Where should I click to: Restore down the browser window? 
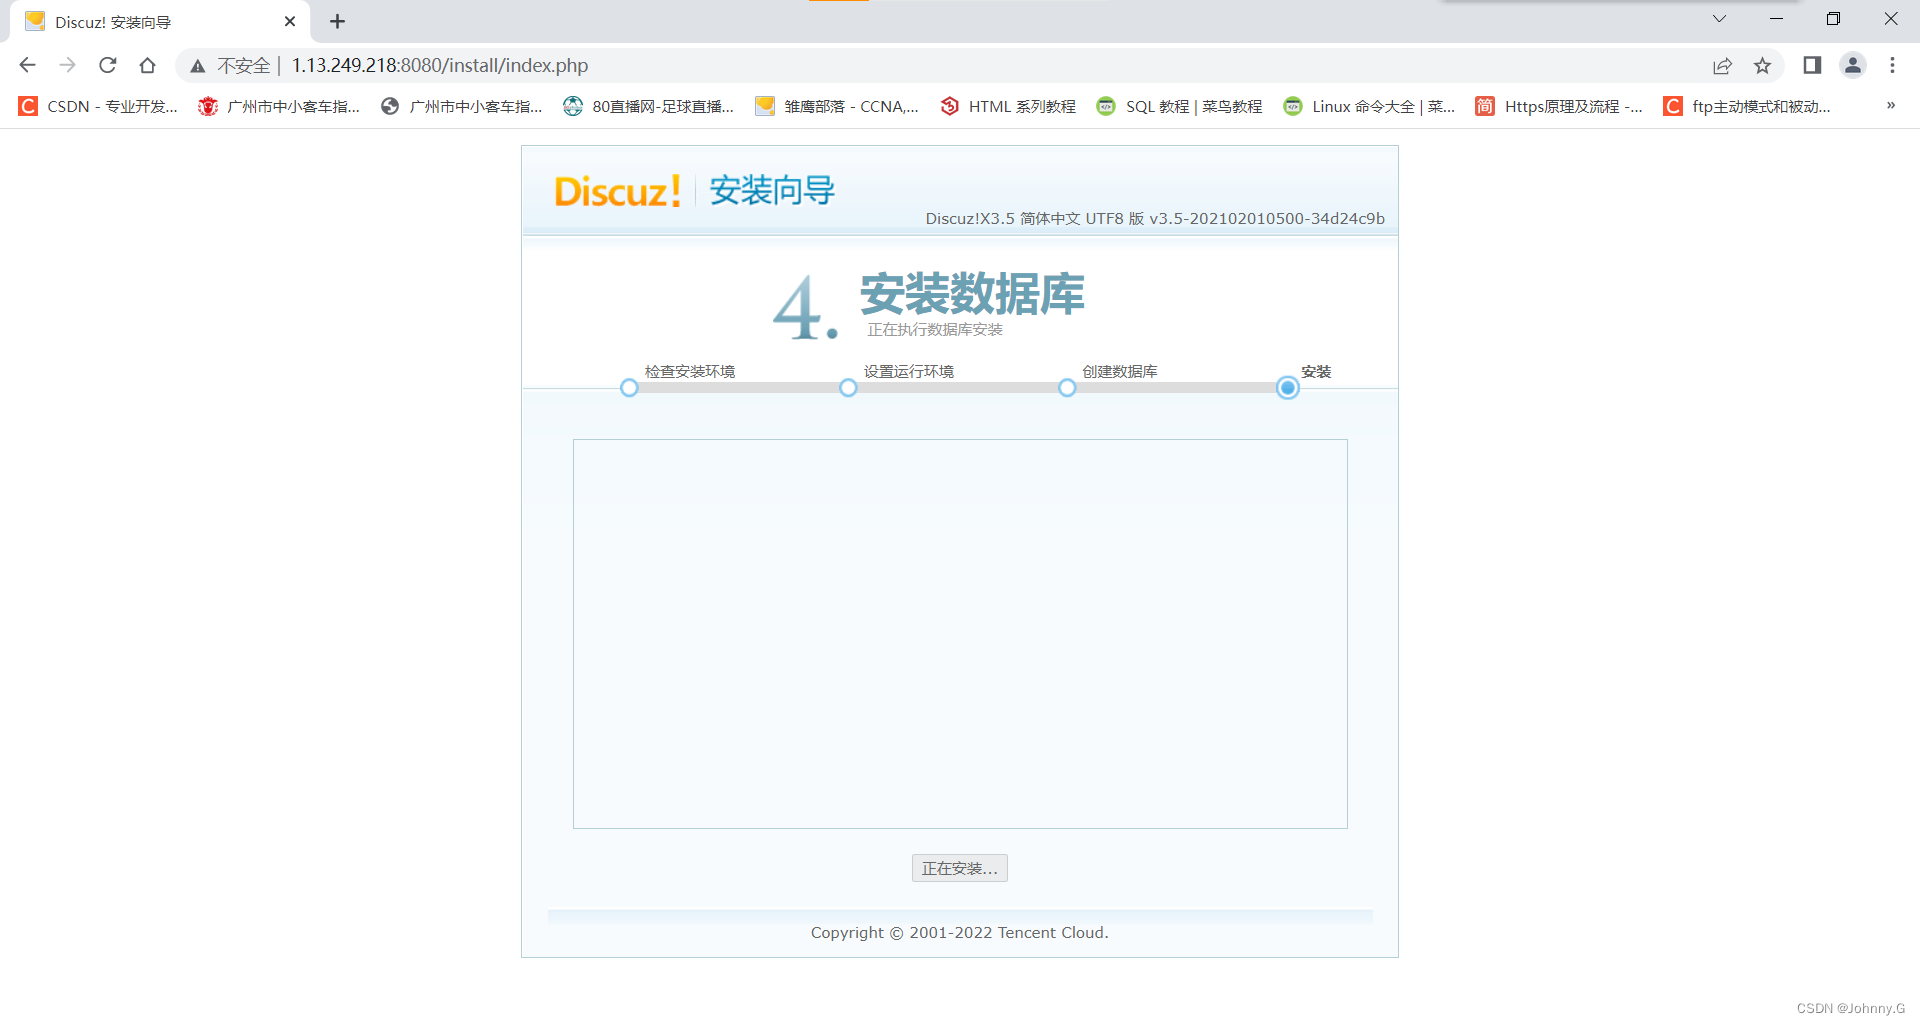1833,19
